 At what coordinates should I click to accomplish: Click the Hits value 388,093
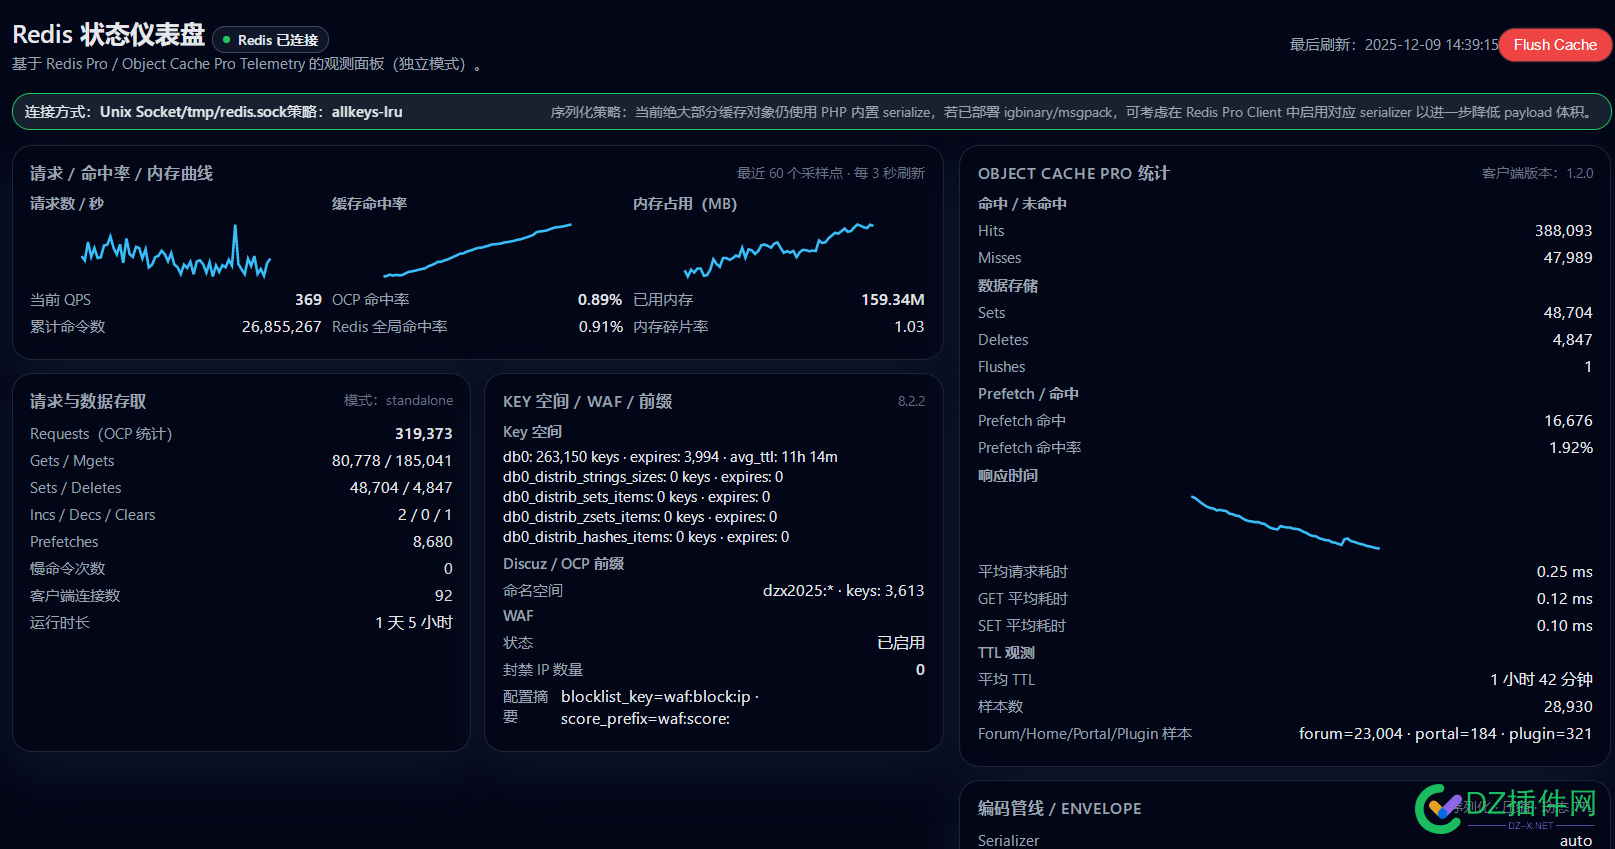[1563, 231]
